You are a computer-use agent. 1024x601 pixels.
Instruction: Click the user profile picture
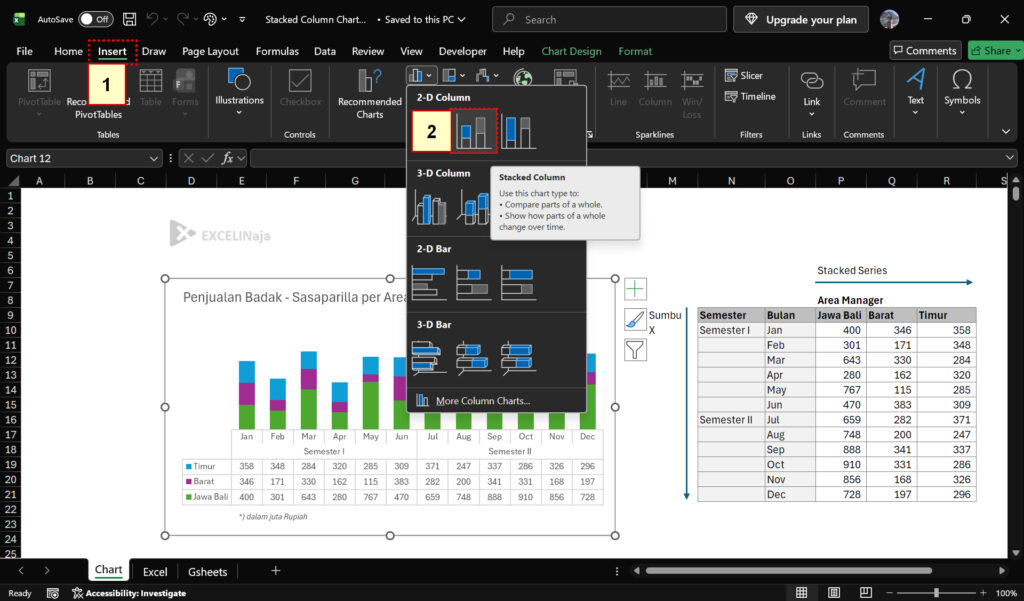889,20
